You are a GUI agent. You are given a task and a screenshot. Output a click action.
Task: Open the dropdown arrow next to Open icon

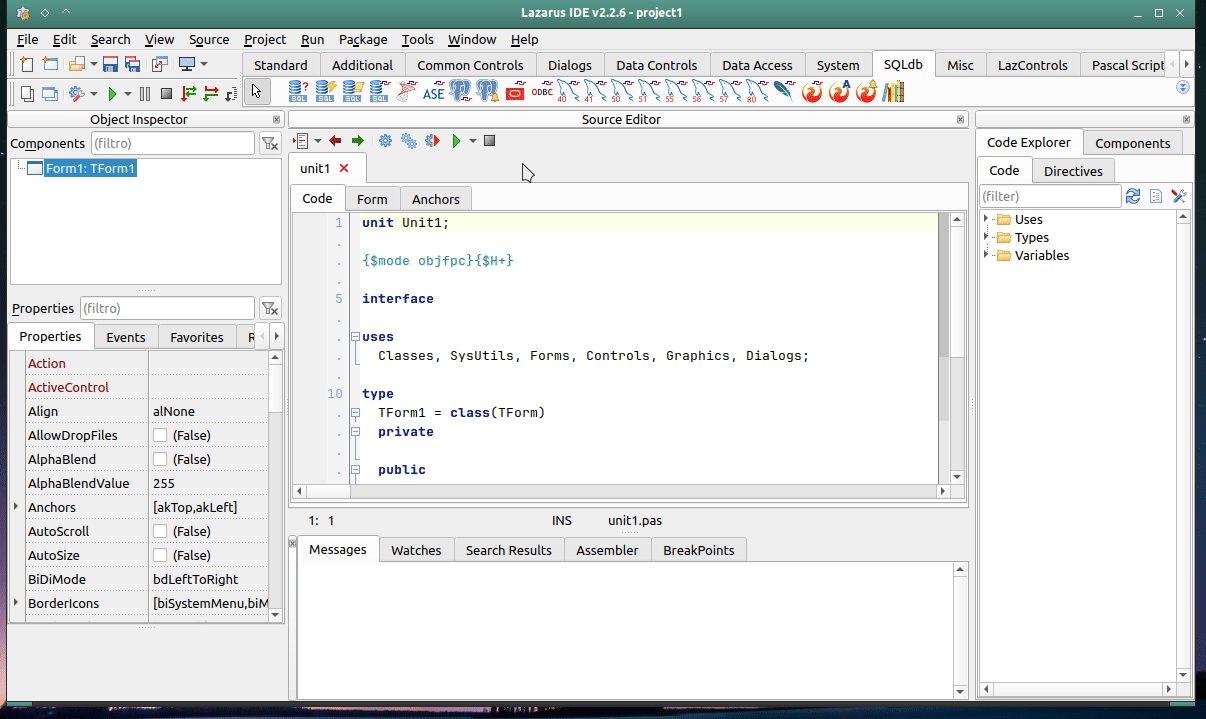(x=93, y=64)
